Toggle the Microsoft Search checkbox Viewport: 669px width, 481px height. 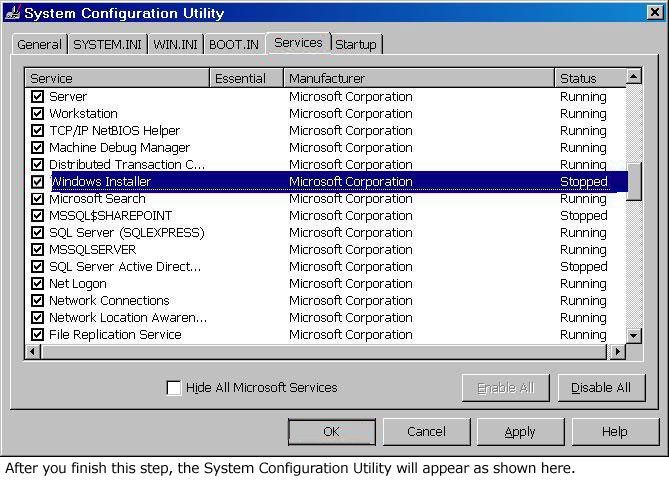[38, 198]
